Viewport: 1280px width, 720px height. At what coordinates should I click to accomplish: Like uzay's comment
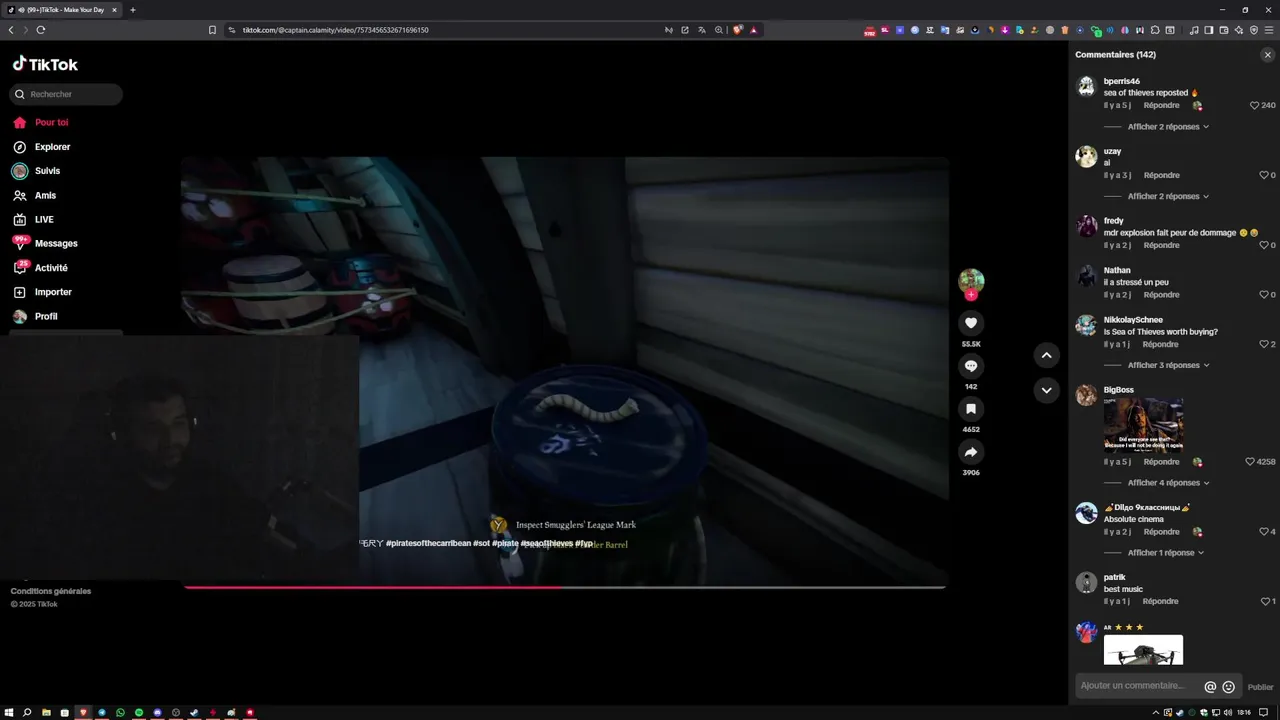click(1264, 175)
